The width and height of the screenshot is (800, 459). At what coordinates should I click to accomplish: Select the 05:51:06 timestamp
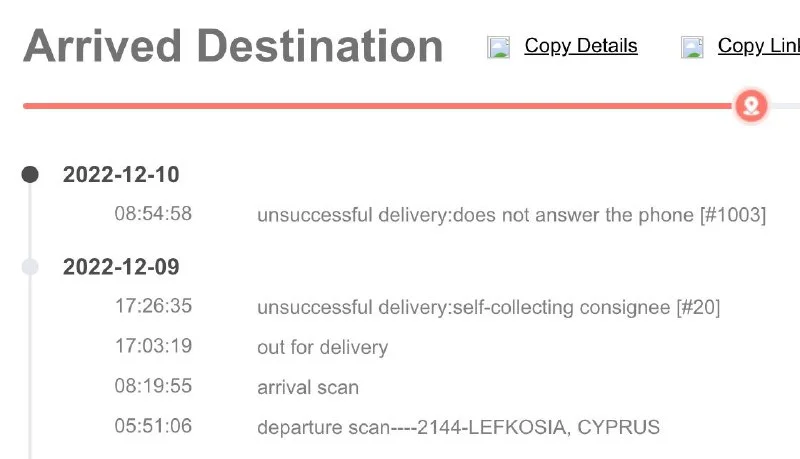coord(153,427)
